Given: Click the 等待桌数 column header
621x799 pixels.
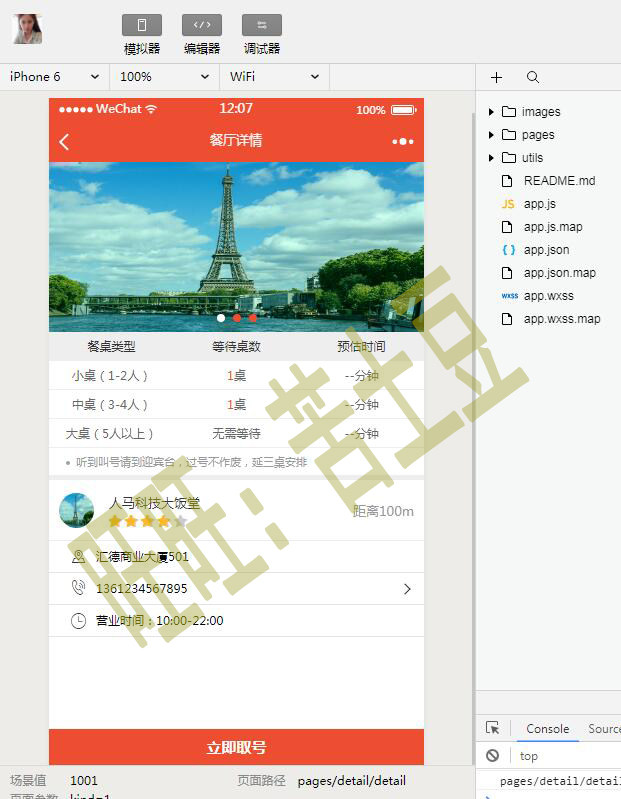Looking at the screenshot, I should coord(236,347).
